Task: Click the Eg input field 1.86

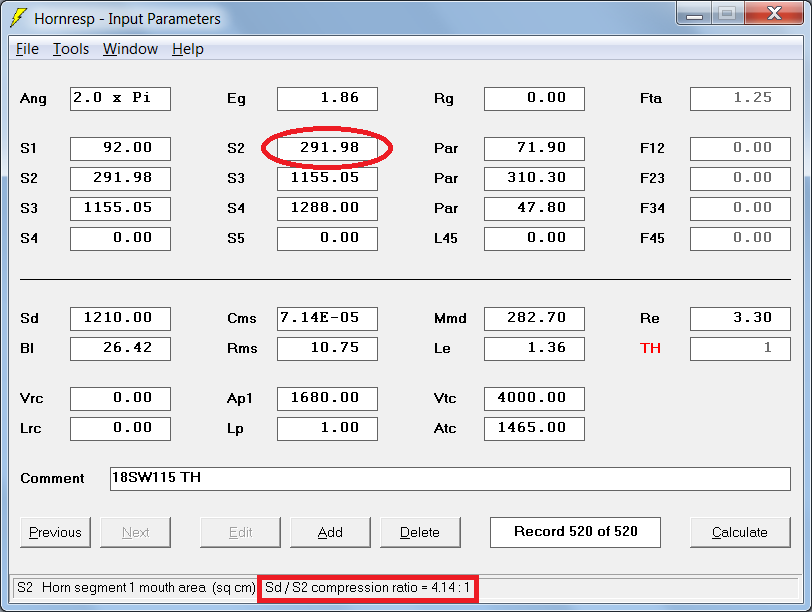Action: click(x=327, y=99)
